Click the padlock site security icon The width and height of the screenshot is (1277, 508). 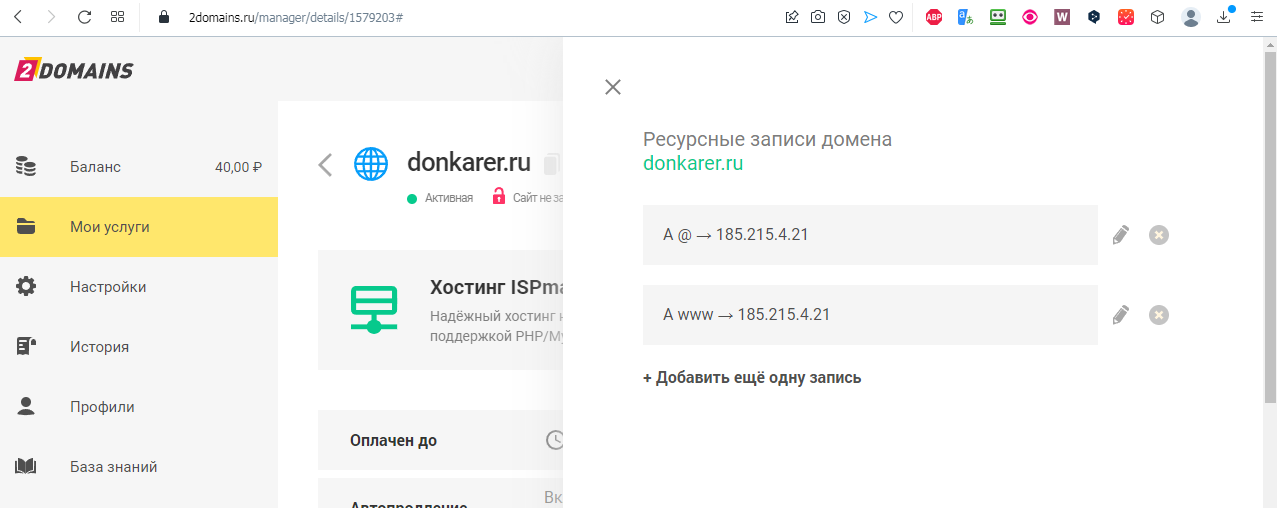166,17
